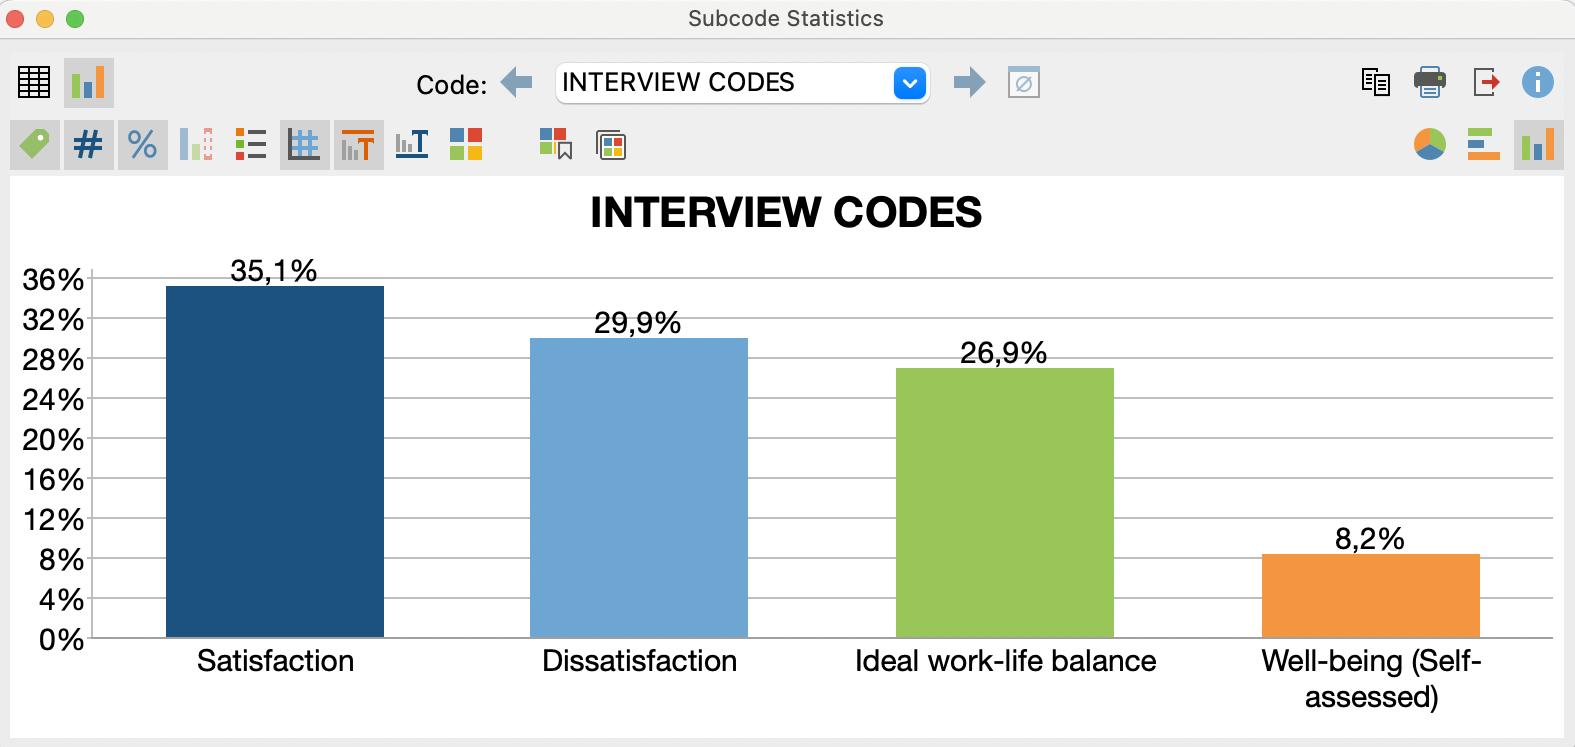Select the vertical bar chart display
1575x747 pixels.
click(1537, 144)
